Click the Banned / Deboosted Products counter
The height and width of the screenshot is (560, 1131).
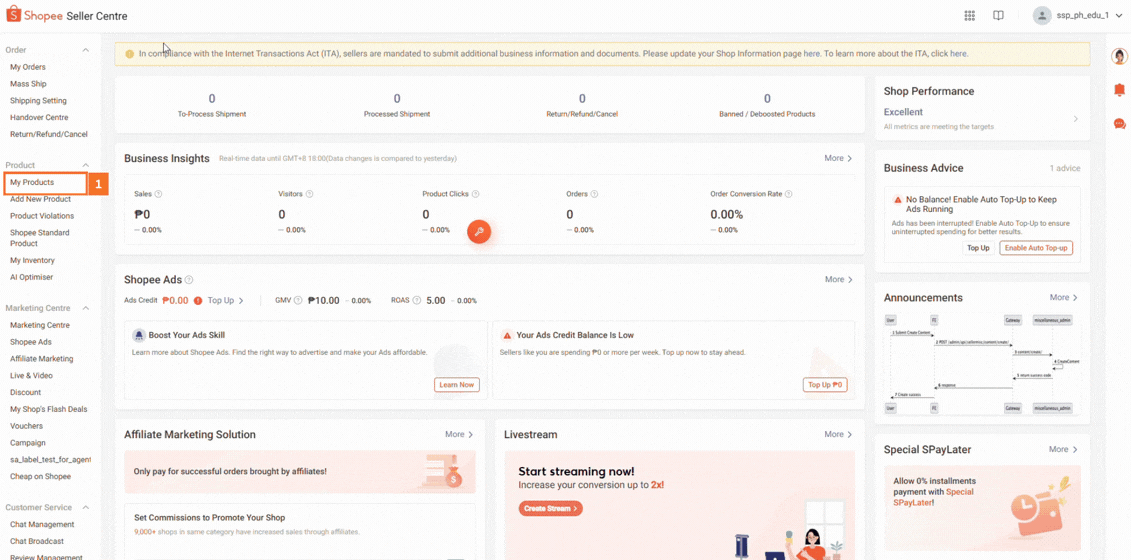767,105
